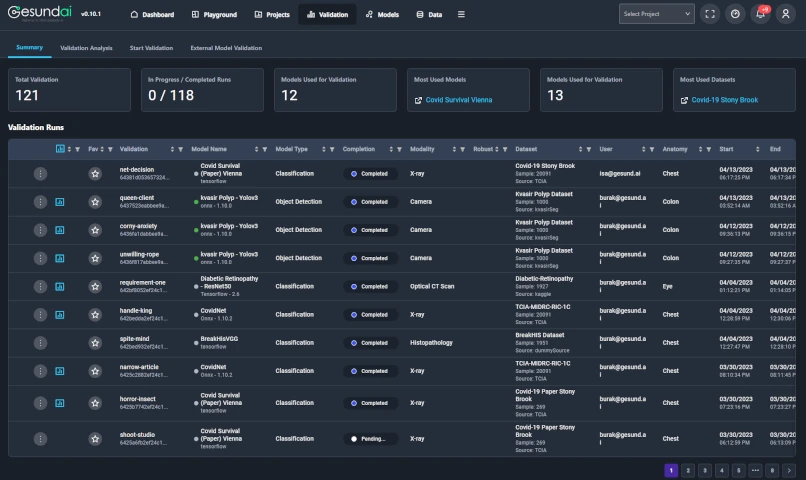This screenshot has height=480, width=806.
Task: Open row actions menu for net-decision
Action: tap(40, 174)
